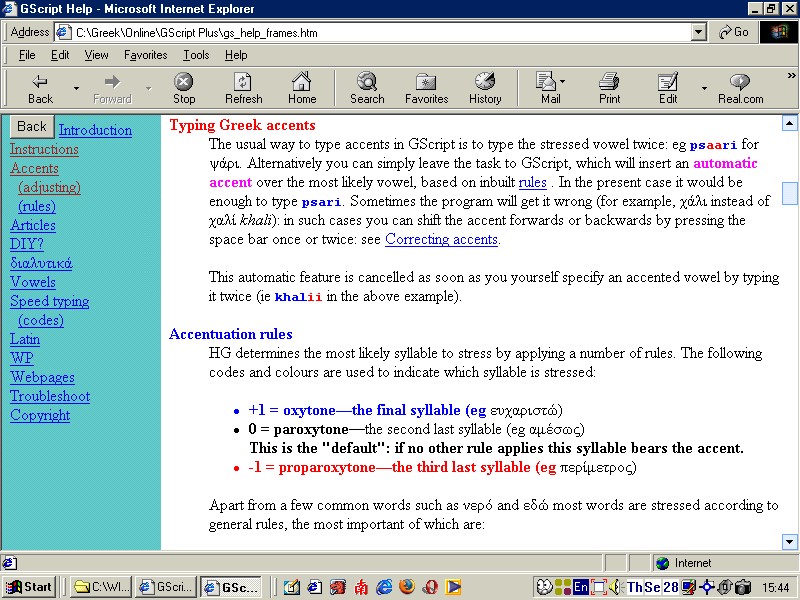
Task: Open the Favorites menu
Action: pos(146,55)
